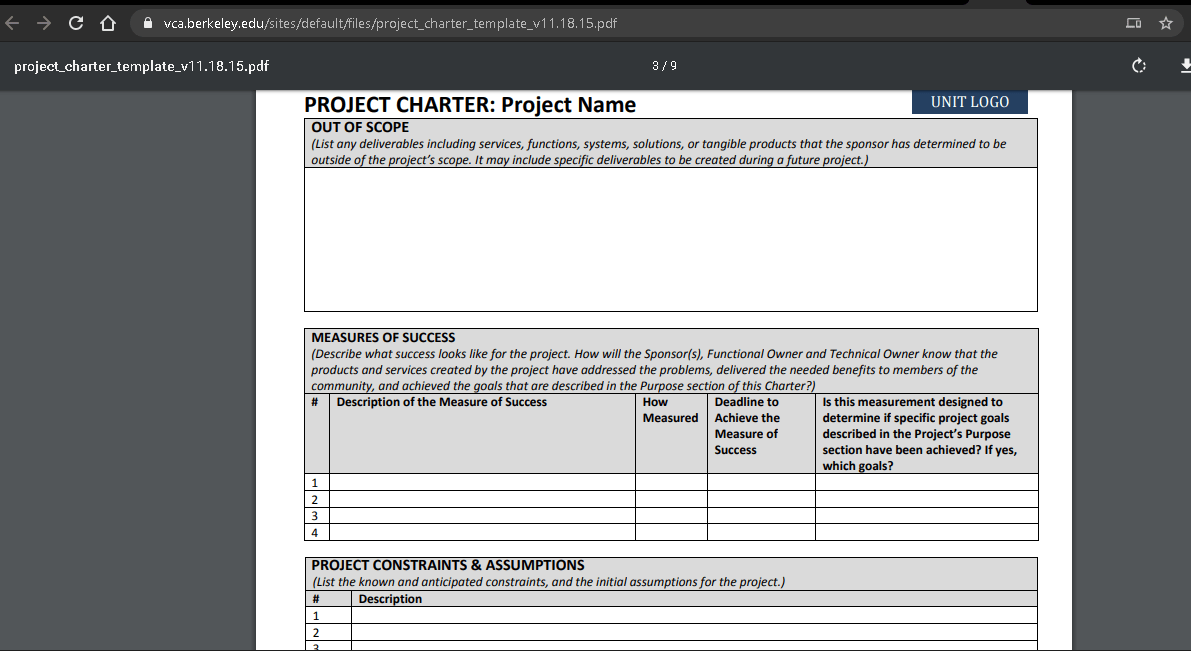Image resolution: width=1191 pixels, height=651 pixels.
Task: Select the 'Is this measurement designed' header
Action: [919, 434]
